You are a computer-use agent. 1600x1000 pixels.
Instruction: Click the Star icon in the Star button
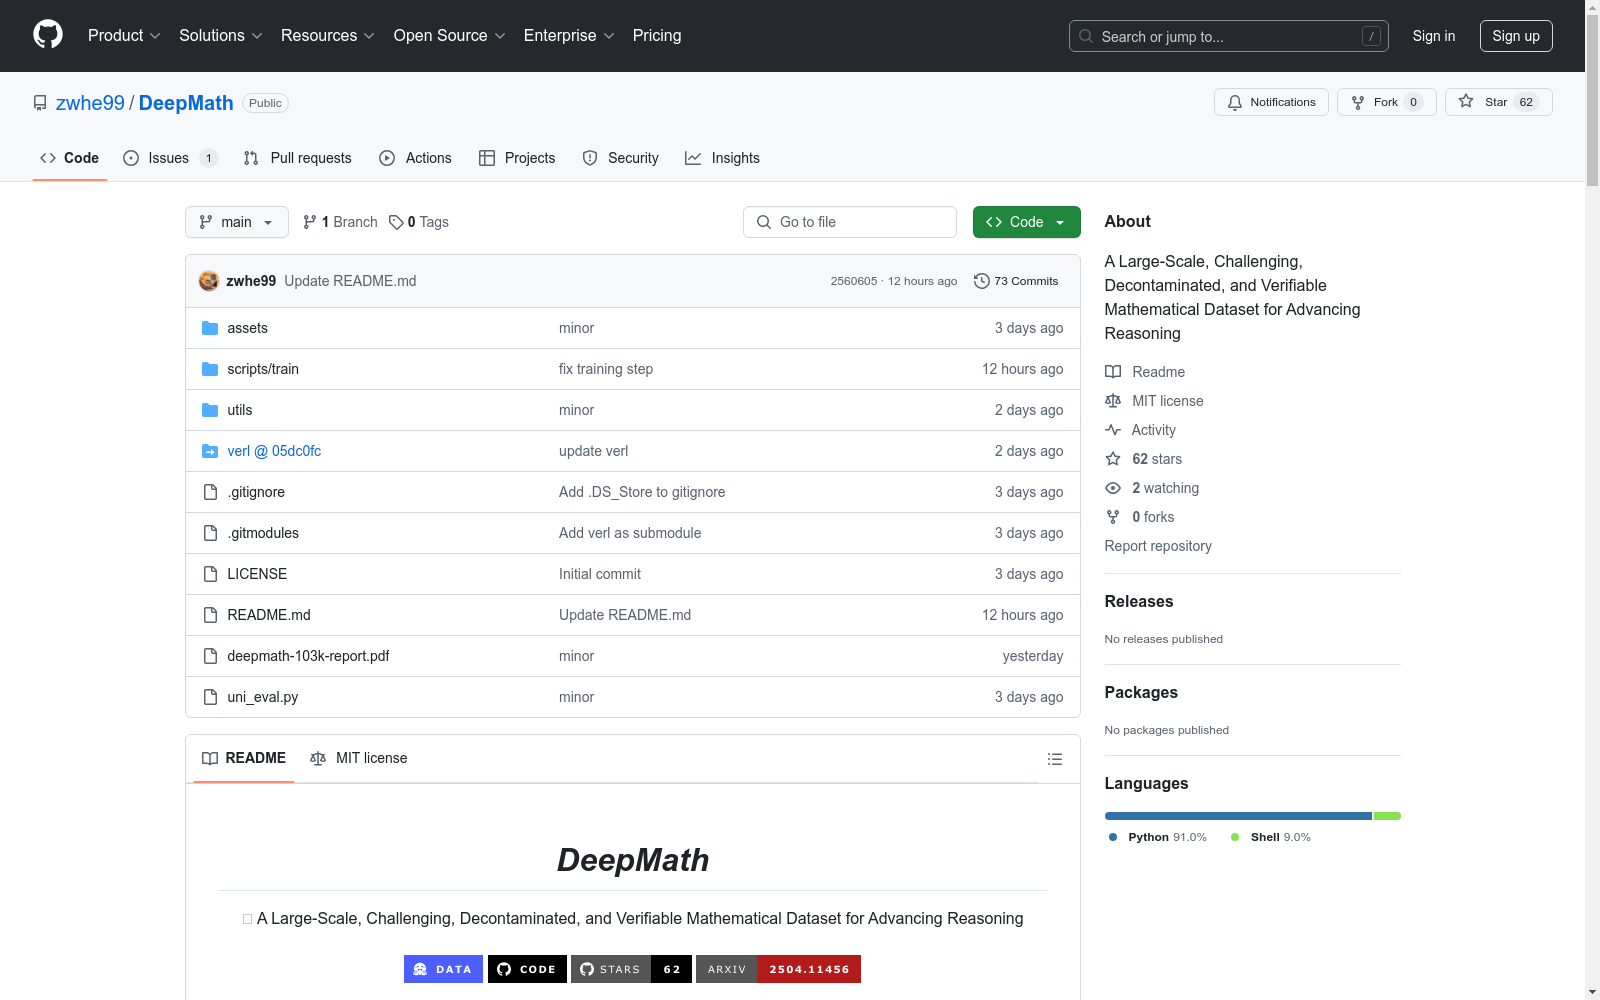pos(1466,101)
